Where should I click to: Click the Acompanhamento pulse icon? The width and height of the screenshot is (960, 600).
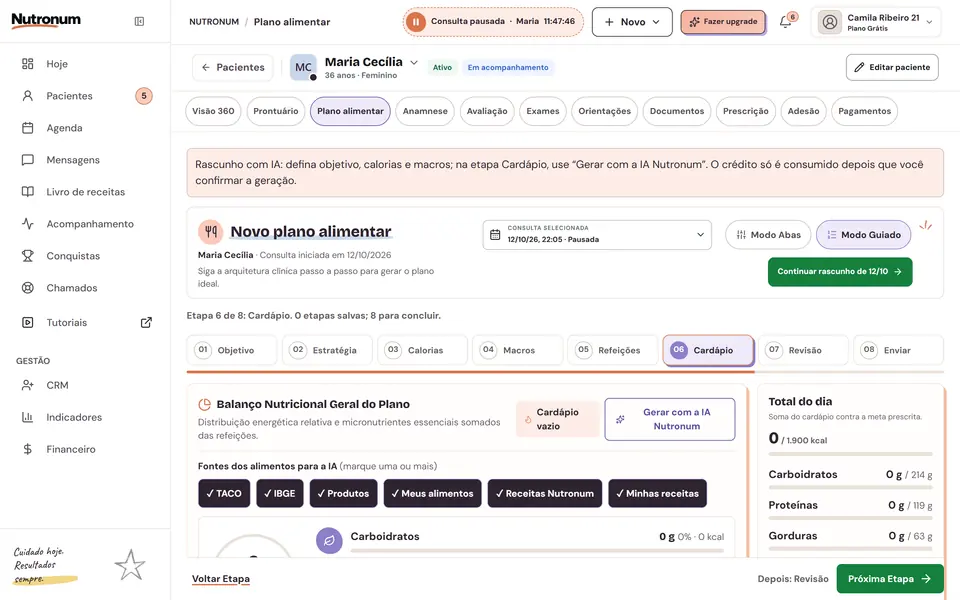pos(28,223)
